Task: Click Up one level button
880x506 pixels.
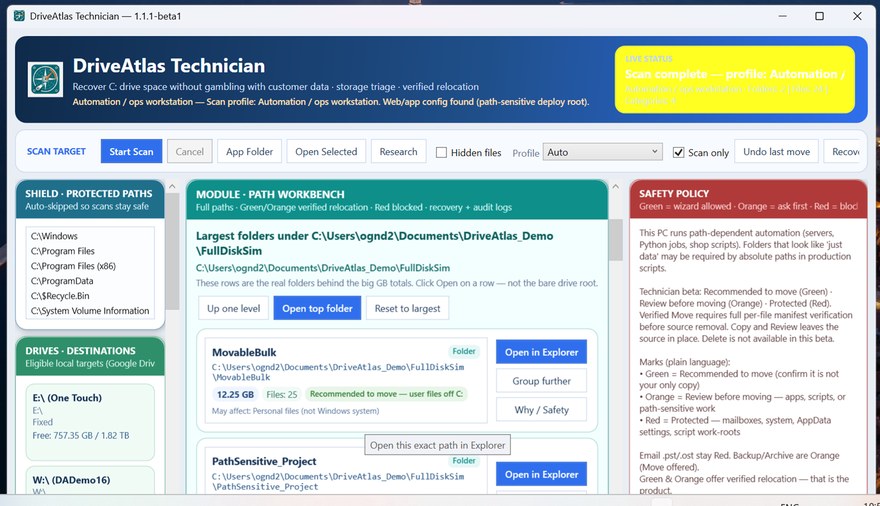Action: point(233,309)
